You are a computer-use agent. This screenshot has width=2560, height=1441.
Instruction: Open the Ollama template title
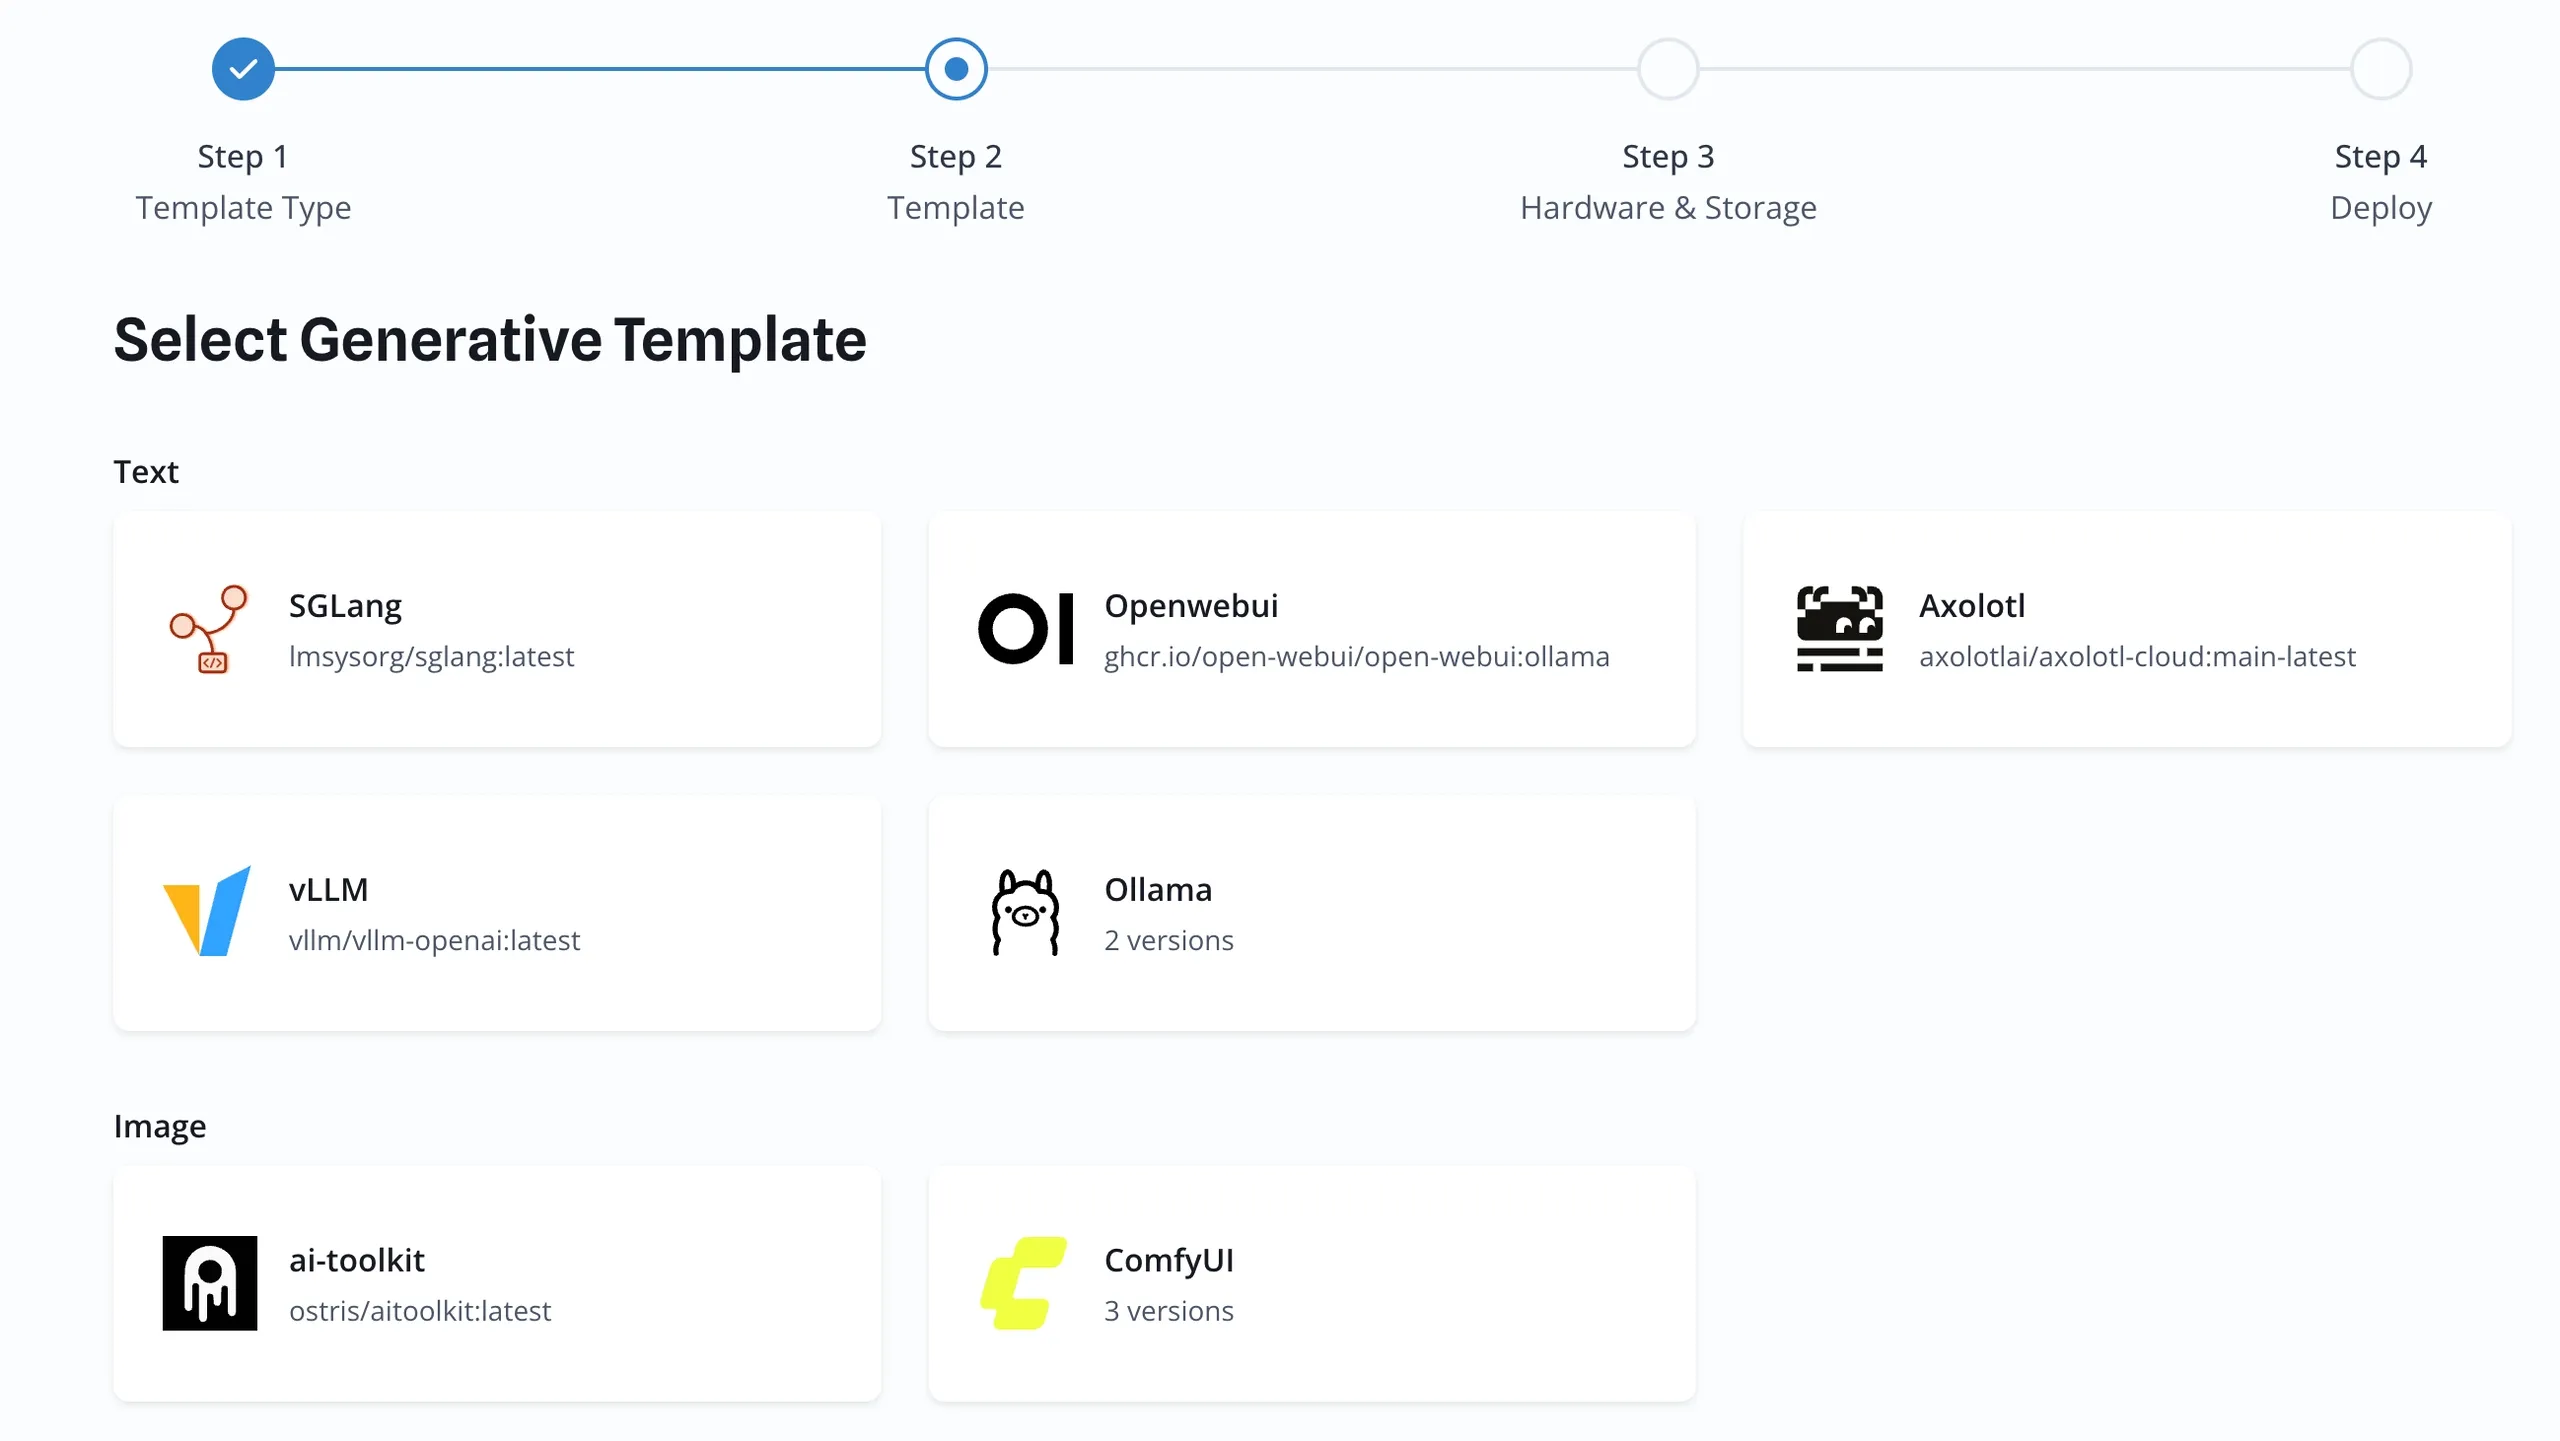[1158, 890]
